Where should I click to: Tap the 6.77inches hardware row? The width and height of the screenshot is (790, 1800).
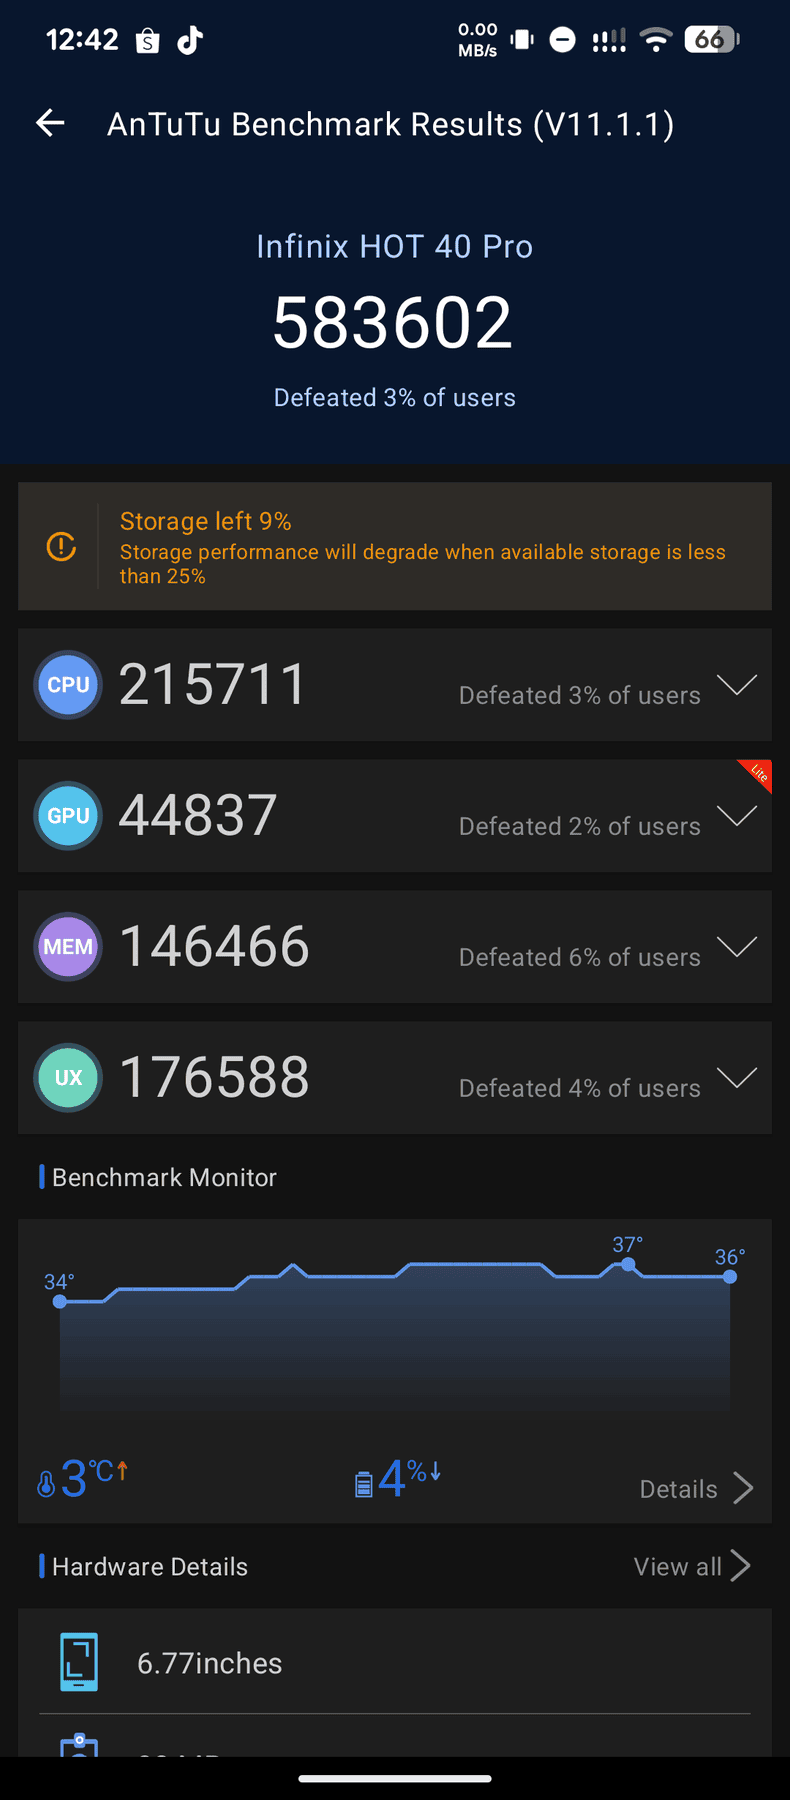395,1662
